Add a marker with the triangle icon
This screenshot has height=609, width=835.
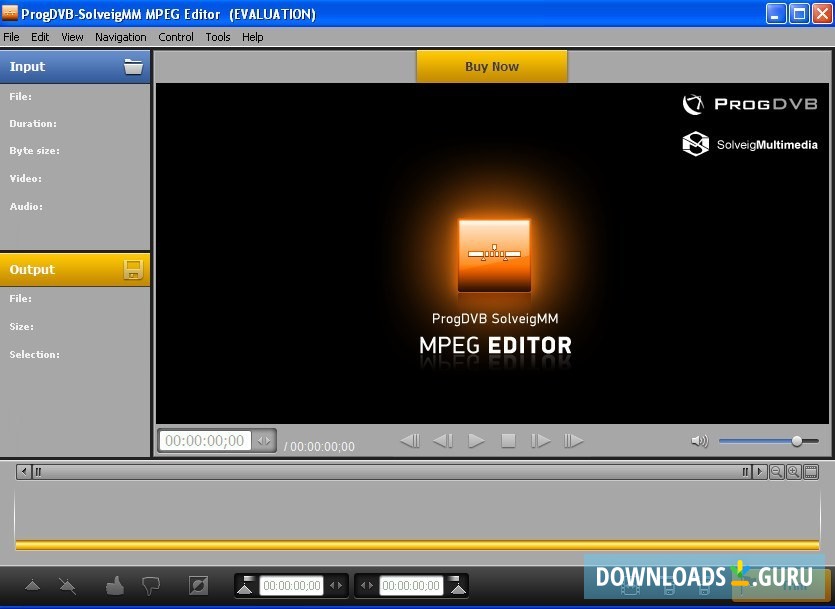point(33,586)
